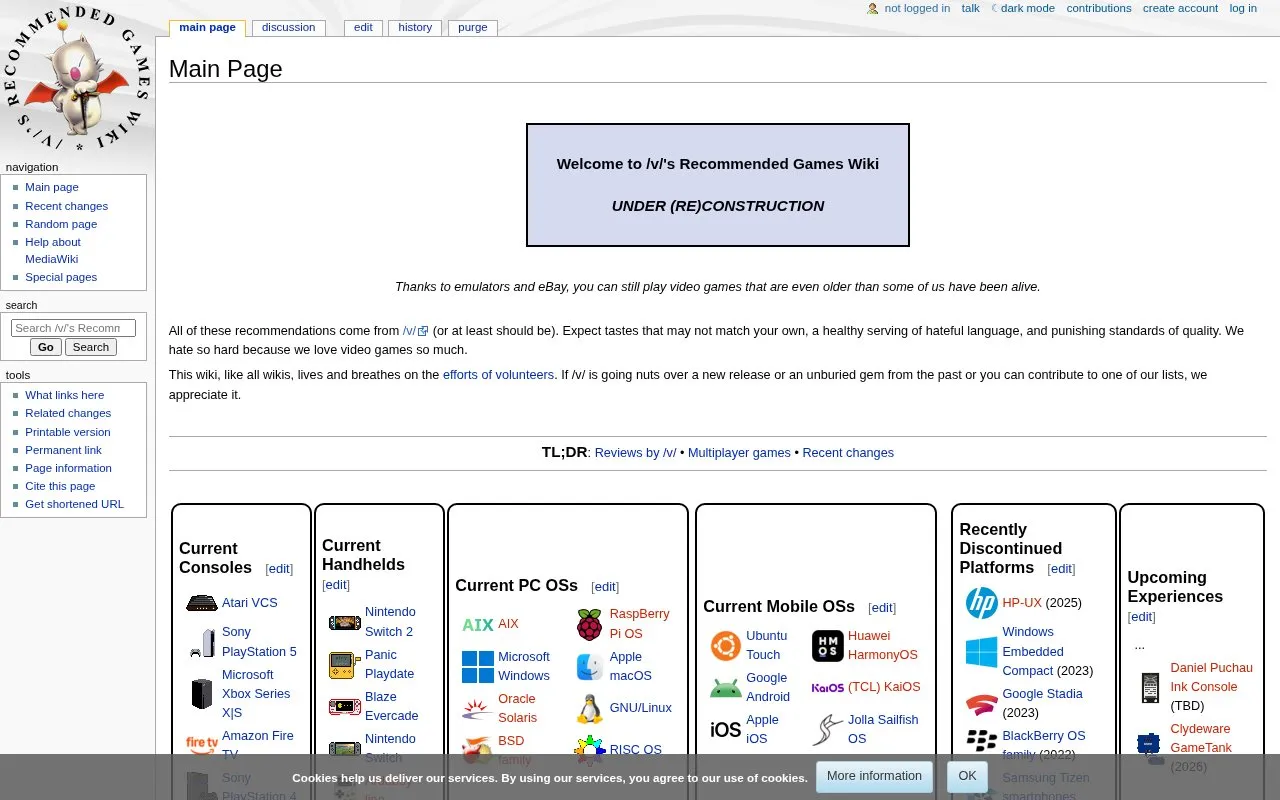1280x800 pixels.
Task: Click the Apple iOS logo icon
Action: [726, 730]
